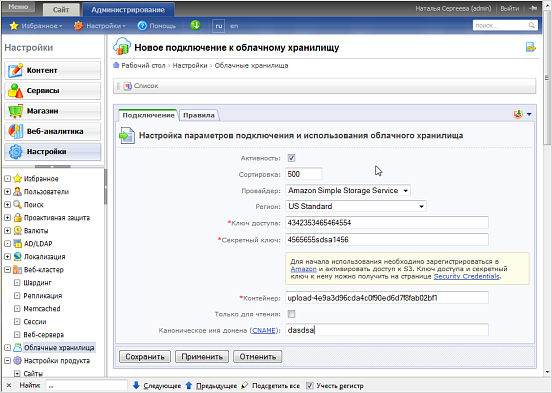The width and height of the screenshot is (552, 393).
Task: Open the Amazon link
Action: click(303, 269)
